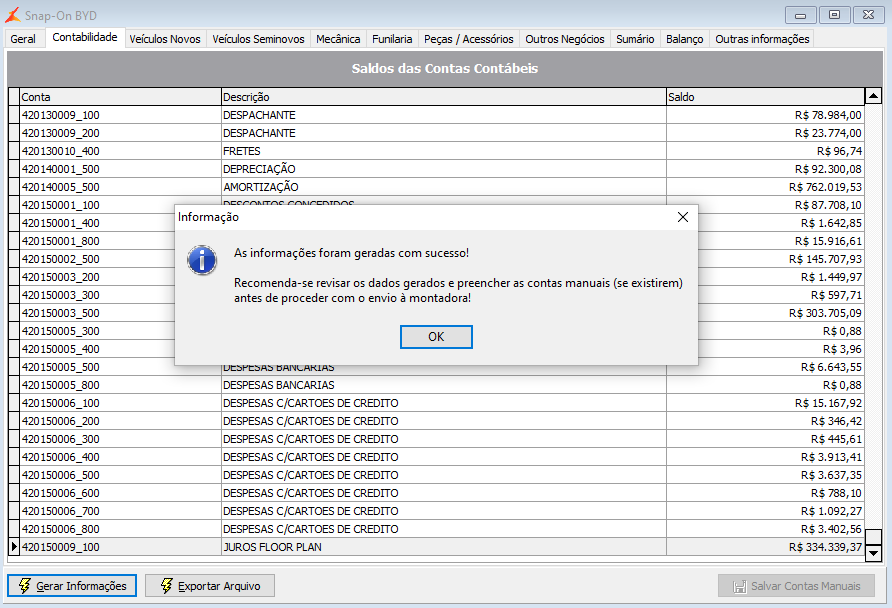Click the scrollbar down arrow of the grid

[x=873, y=552]
